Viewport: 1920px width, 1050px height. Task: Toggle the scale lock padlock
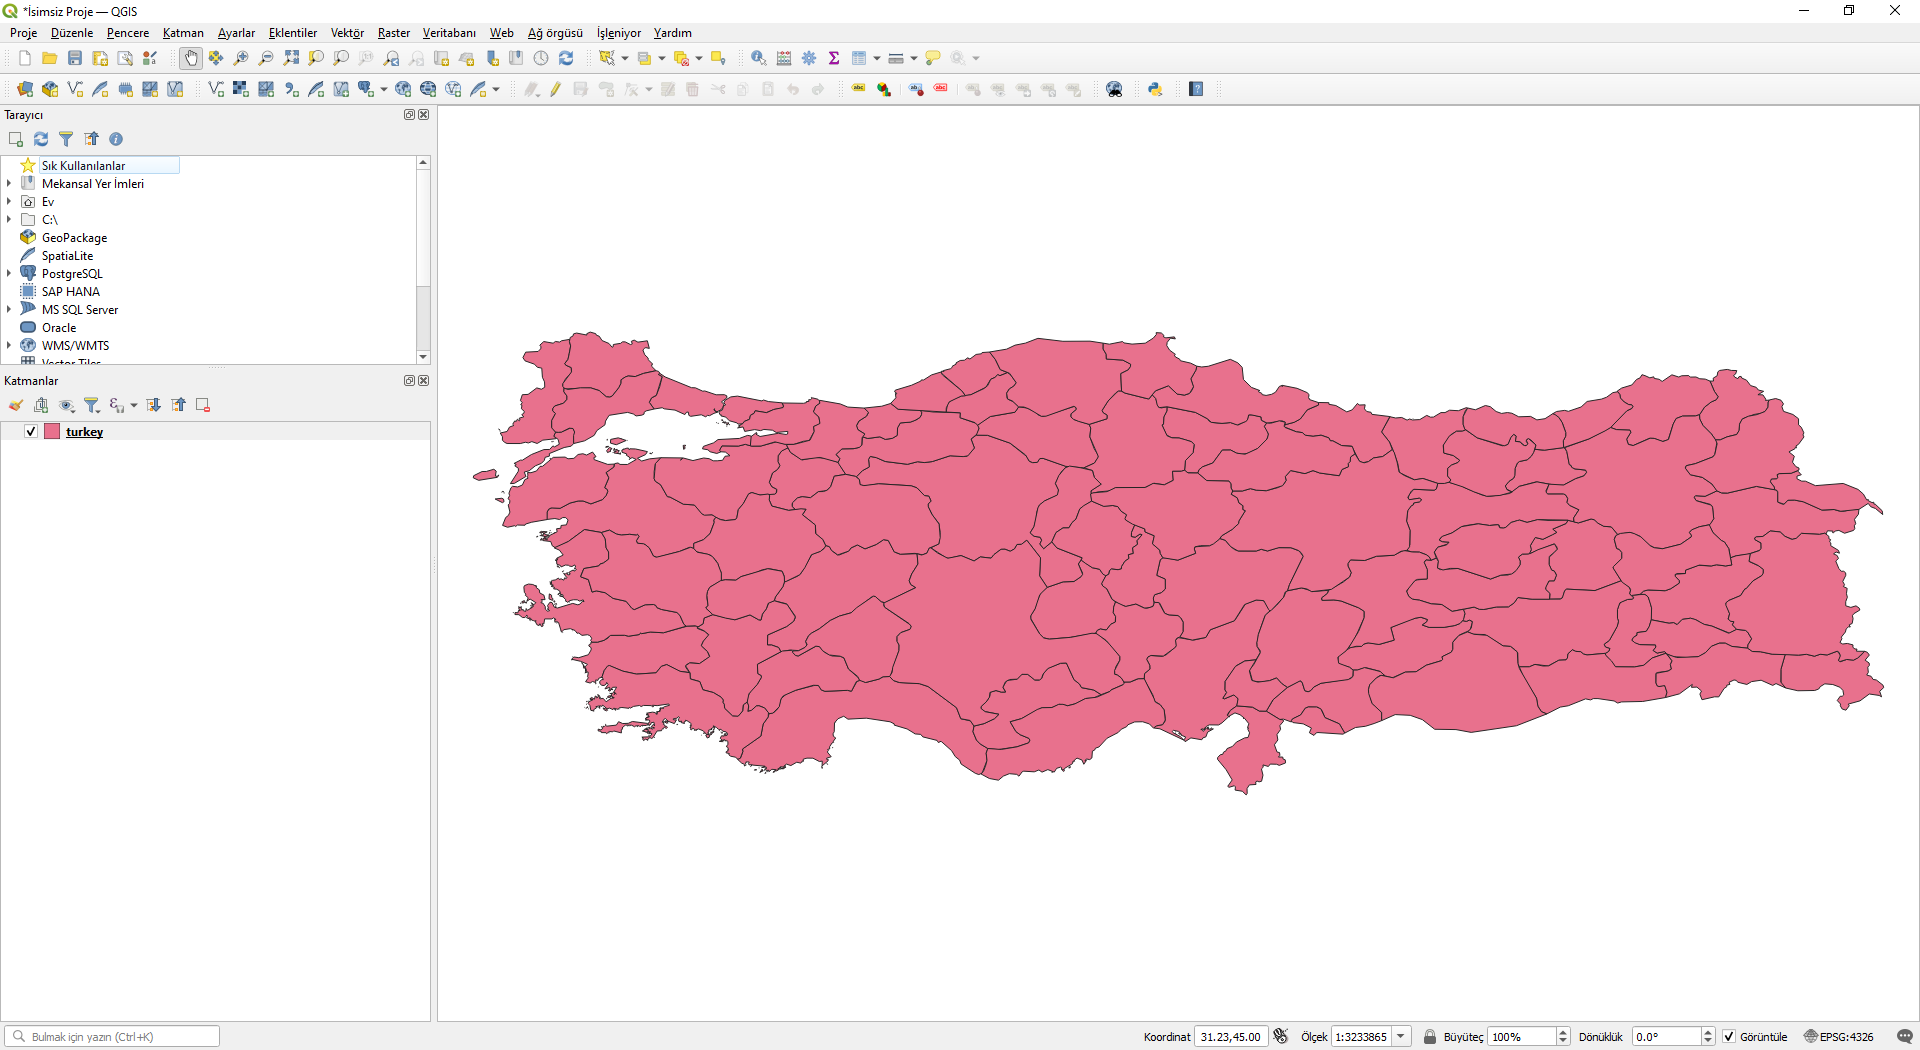click(x=1430, y=1037)
